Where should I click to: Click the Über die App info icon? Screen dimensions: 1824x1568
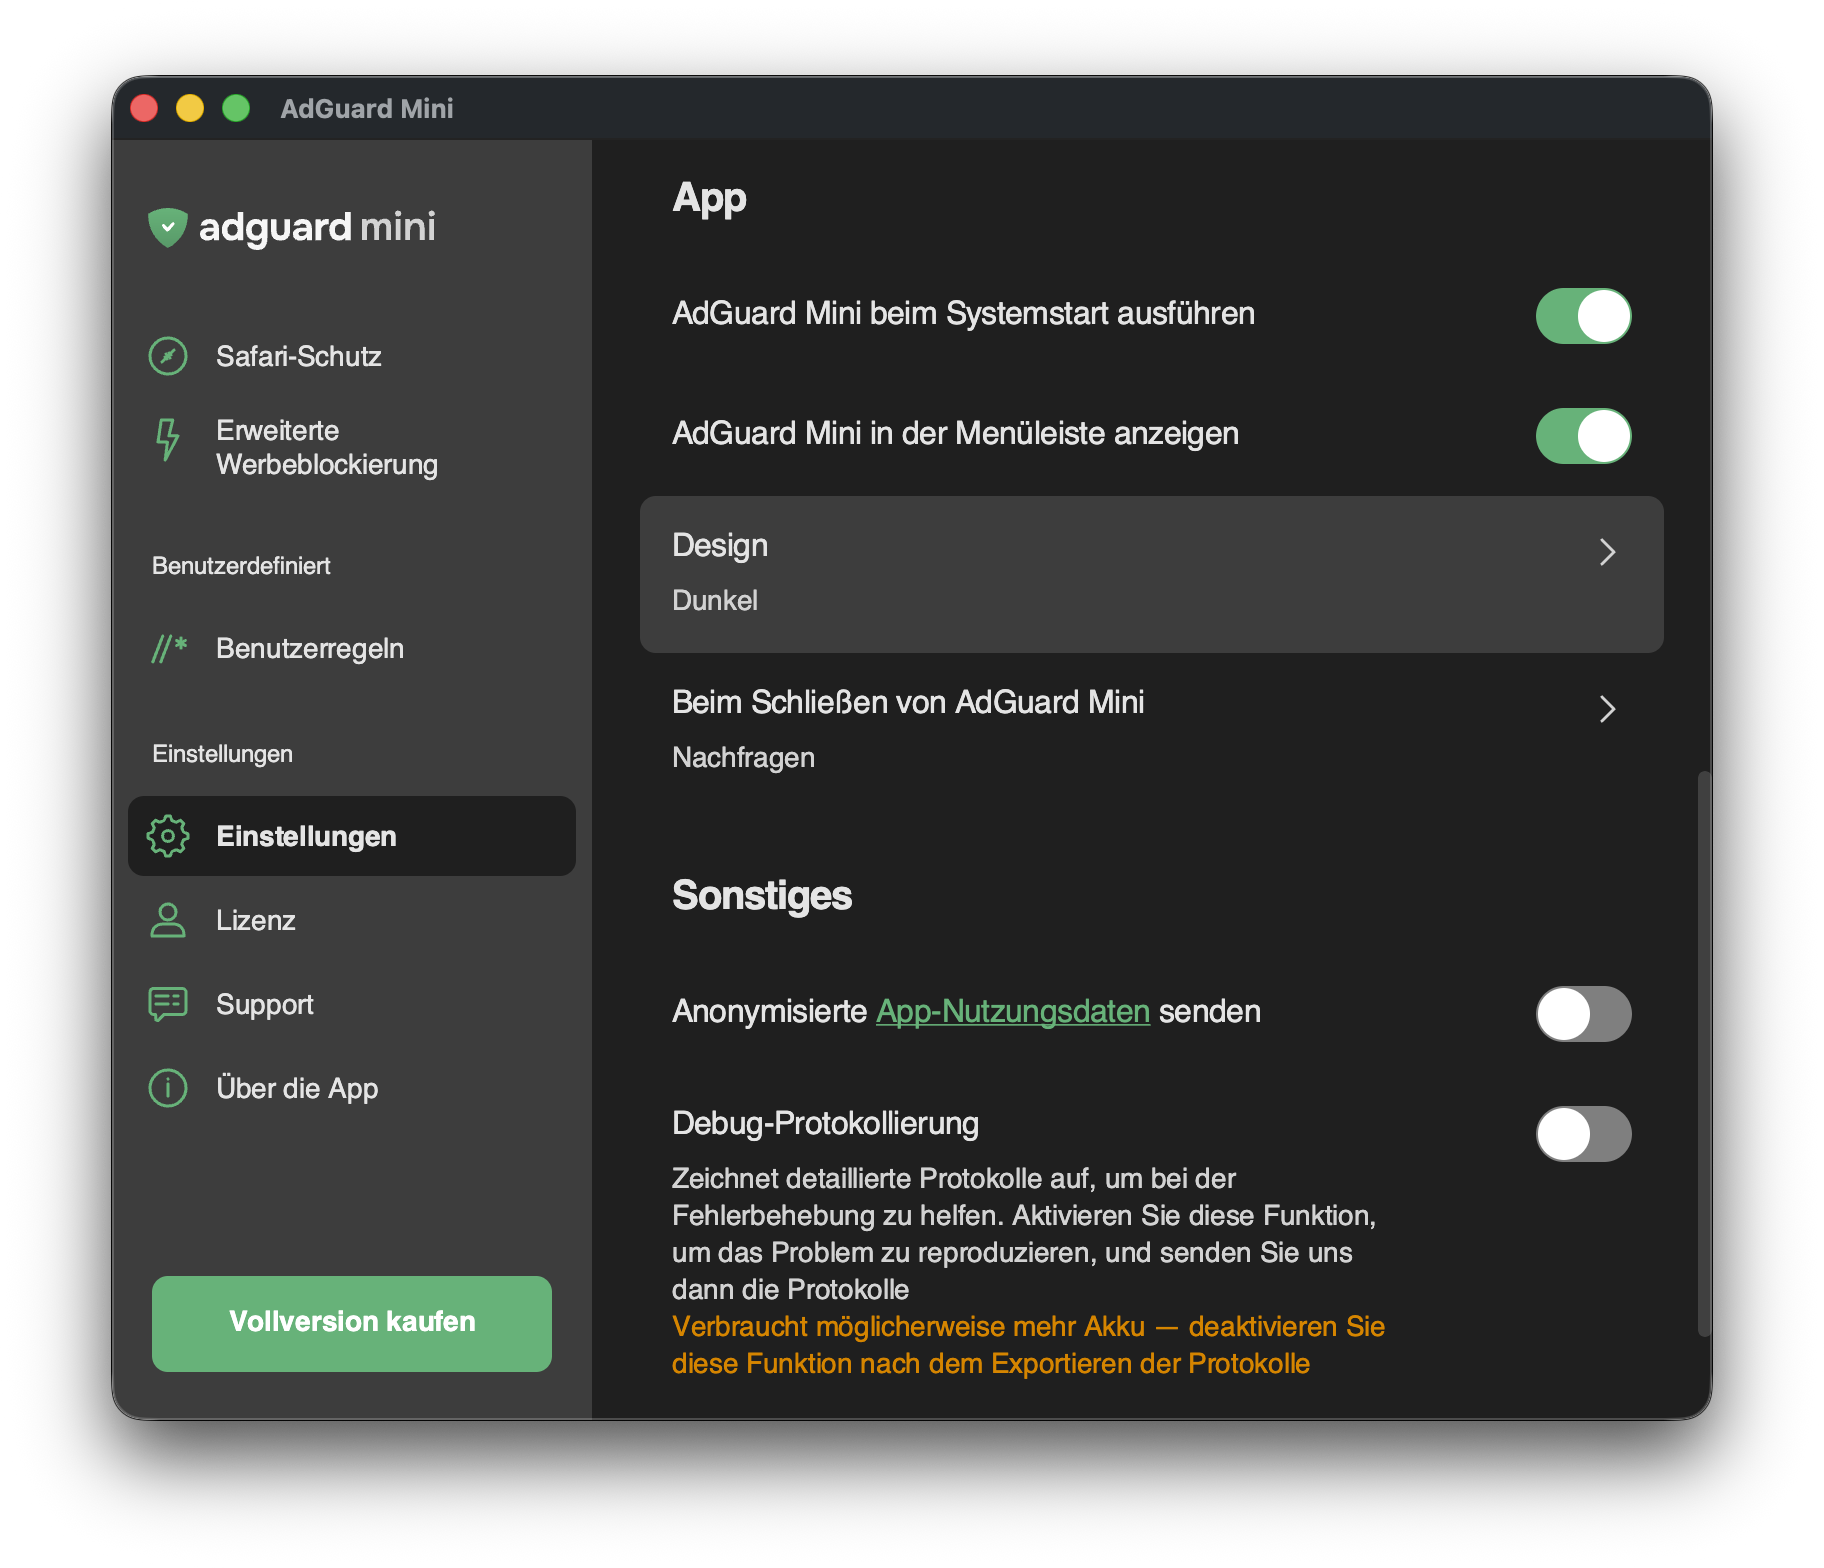(x=168, y=1088)
